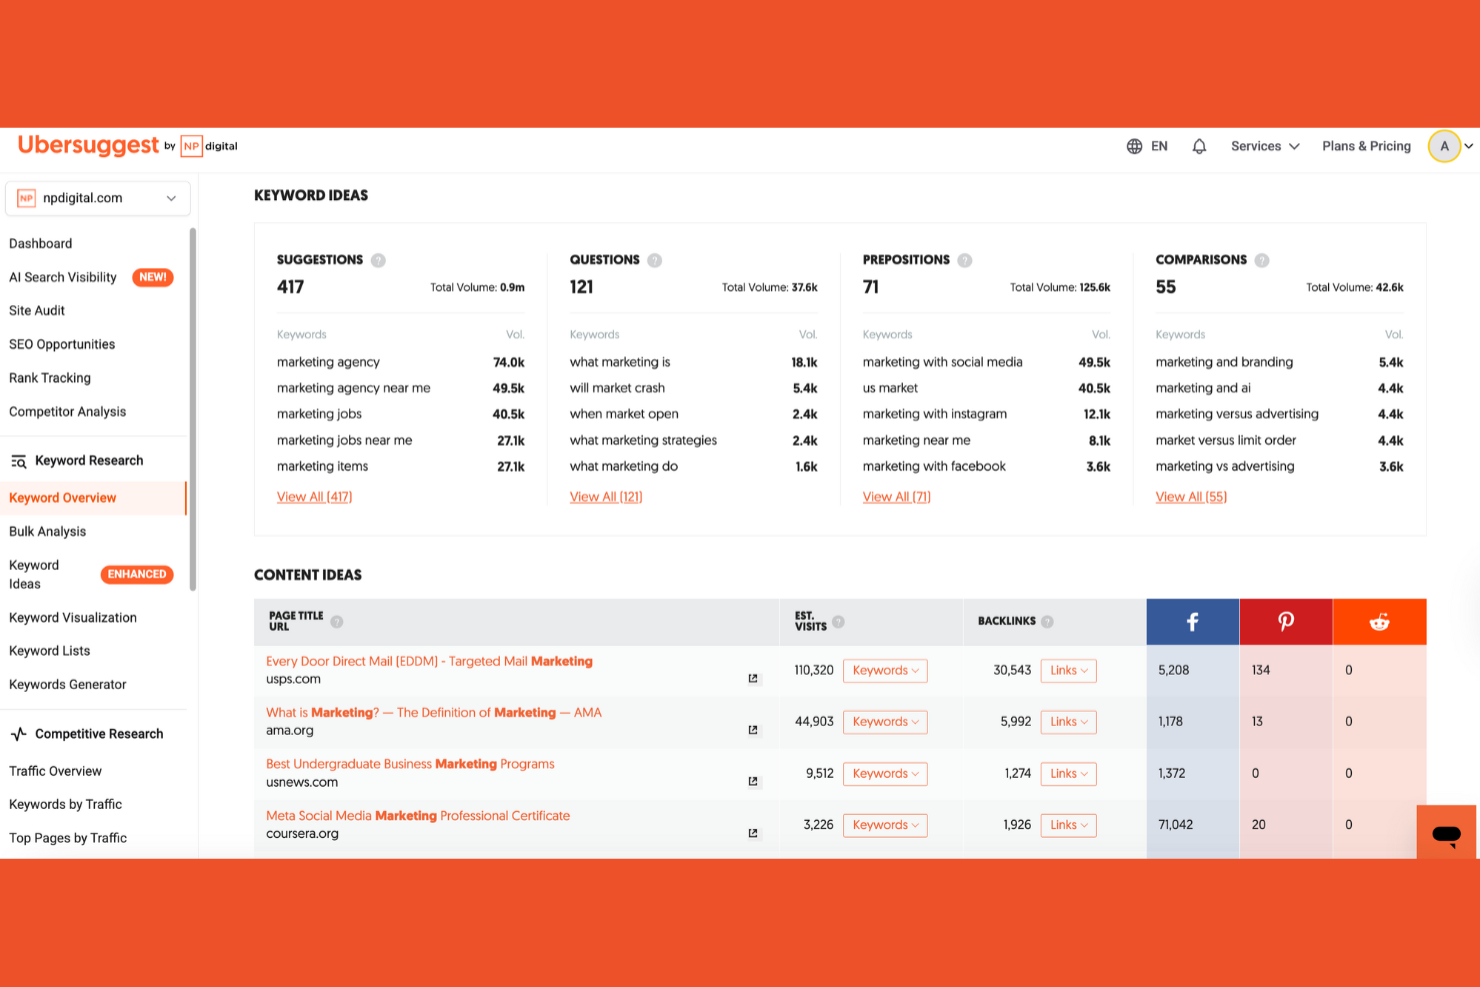
Task: Select Plans & Pricing in the top menu
Action: [x=1366, y=145]
